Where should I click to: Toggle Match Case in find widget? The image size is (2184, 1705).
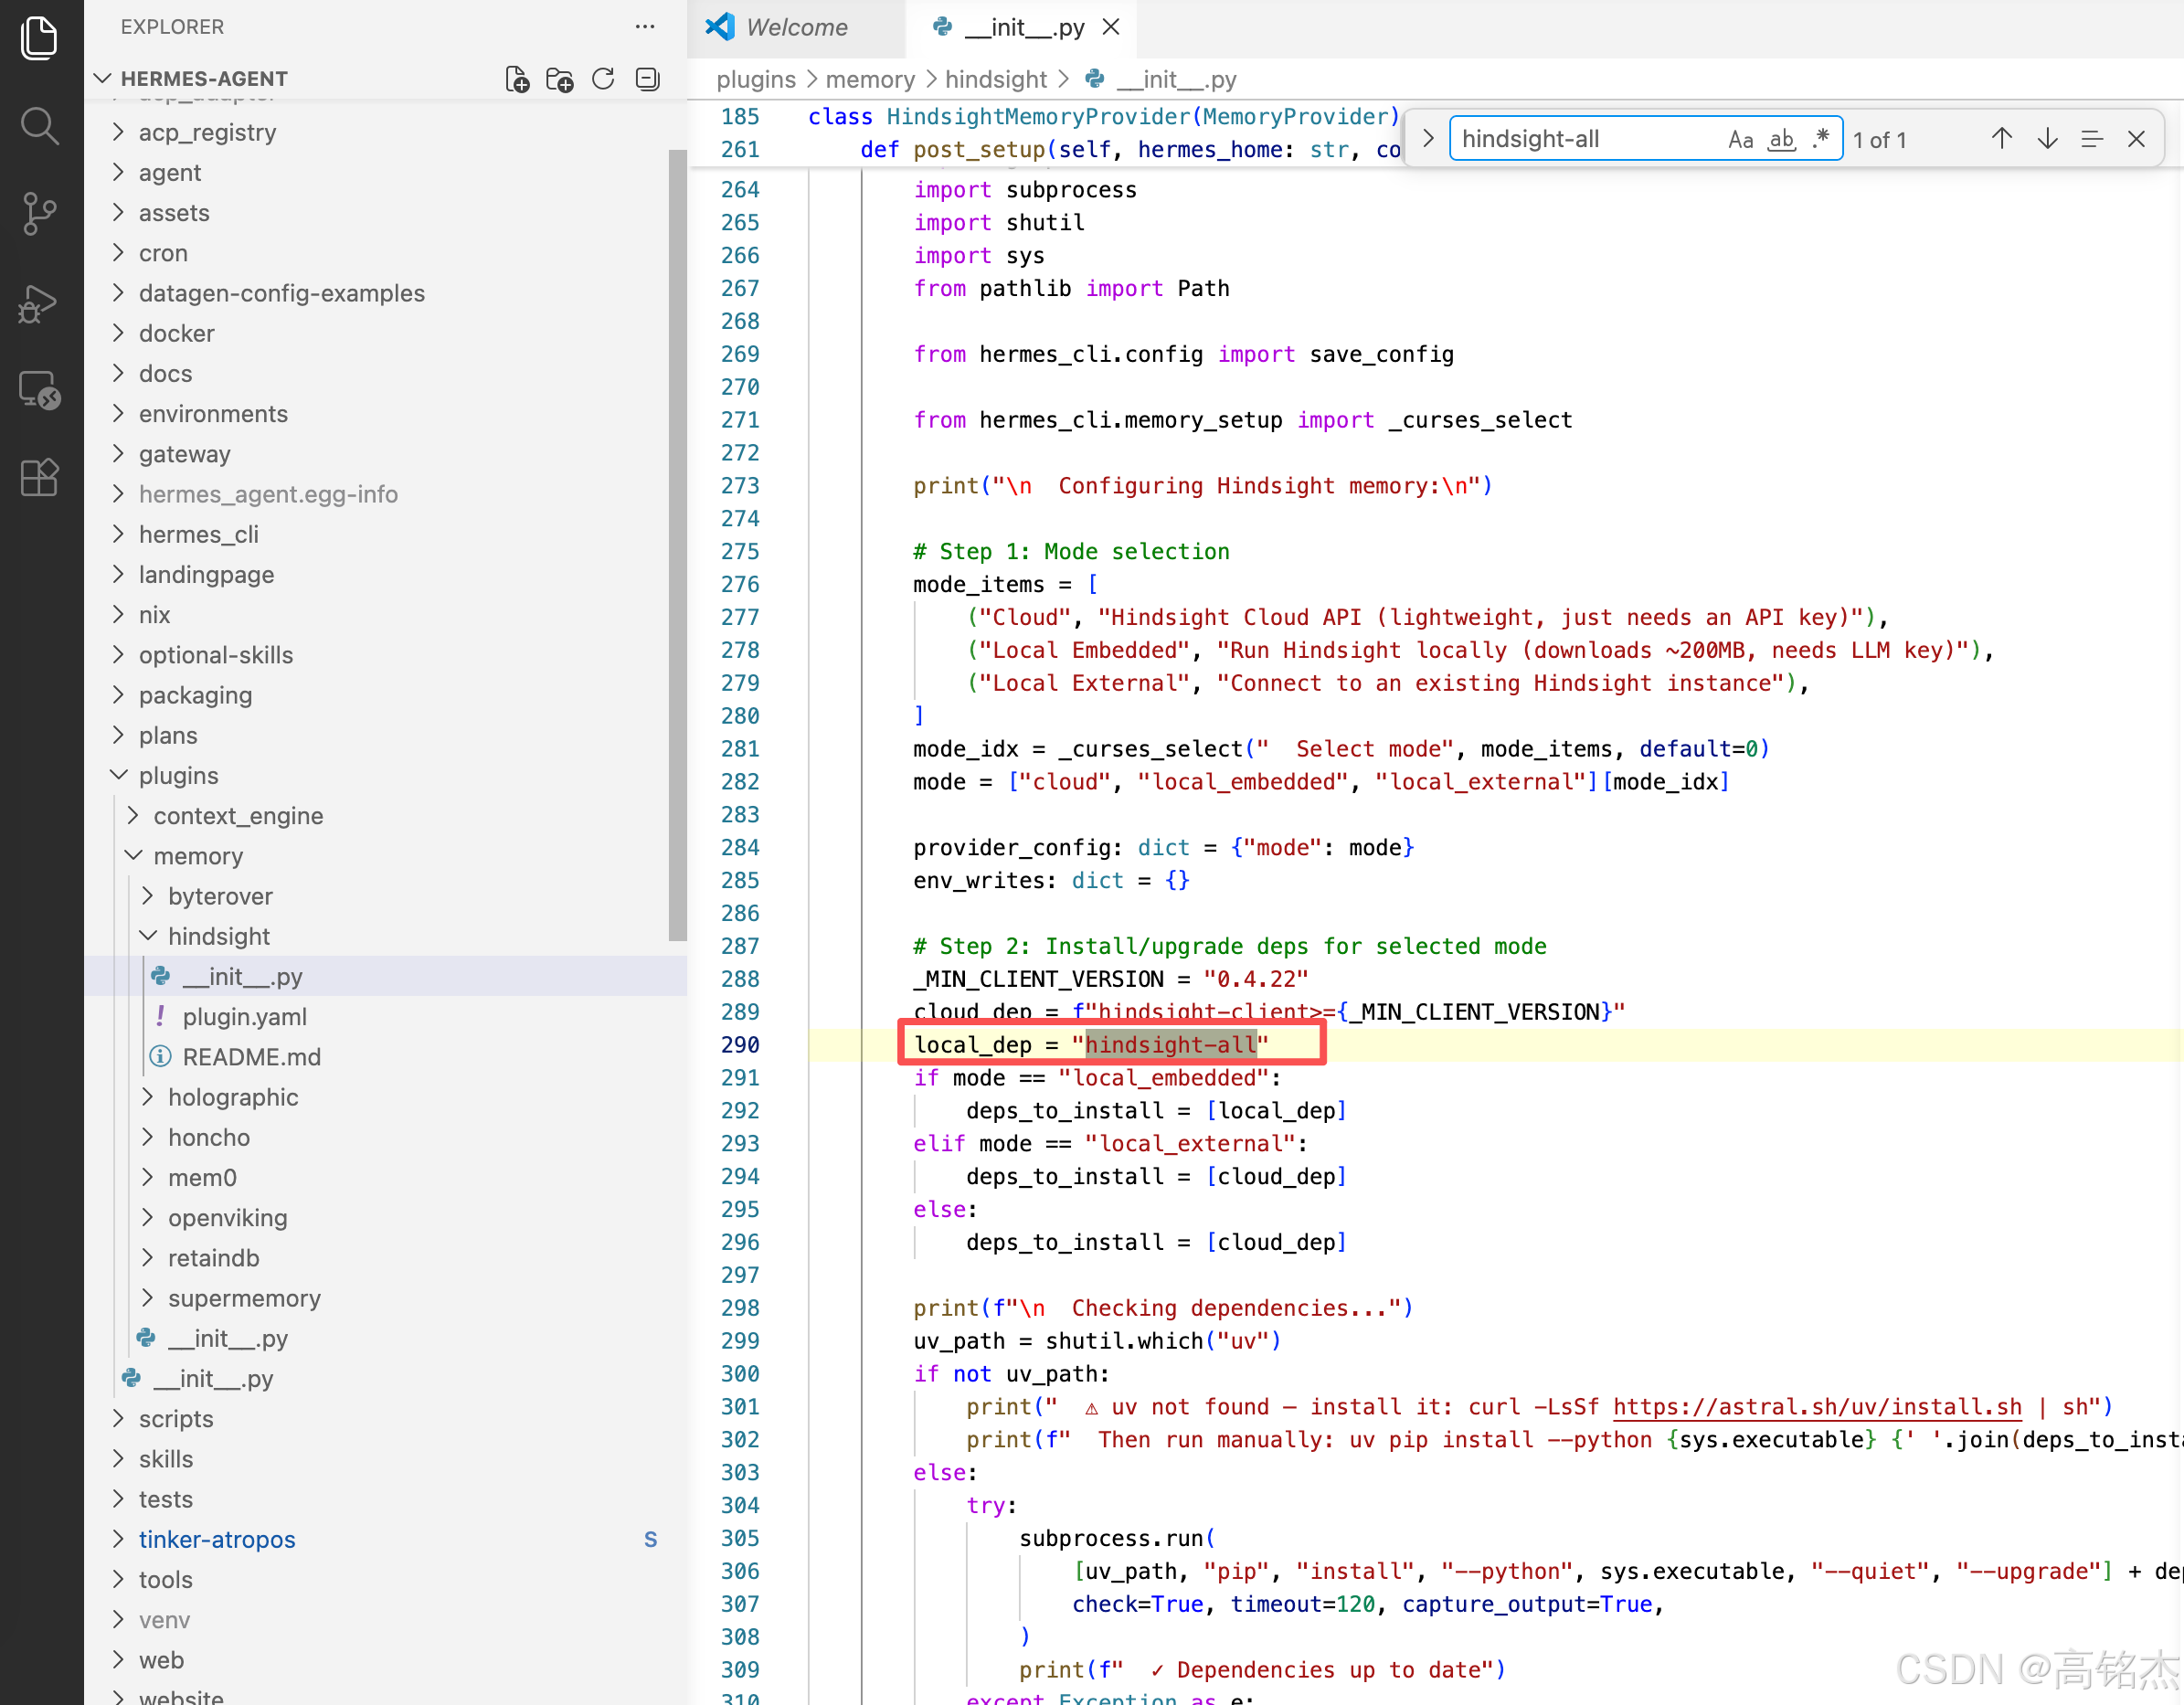coord(1740,139)
